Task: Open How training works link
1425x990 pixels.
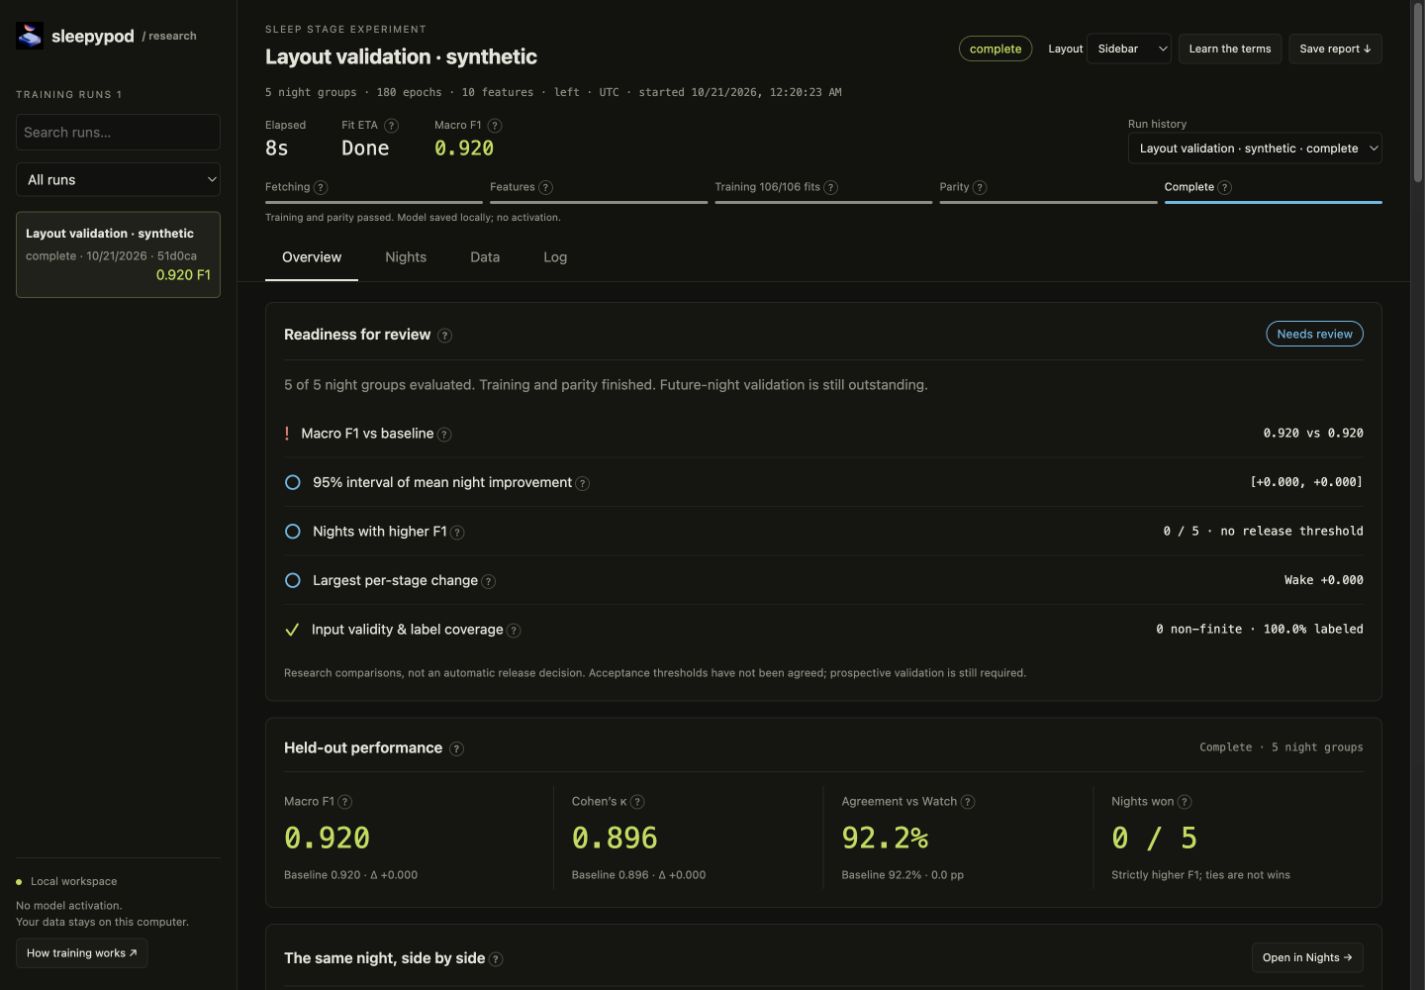Action: 82,953
